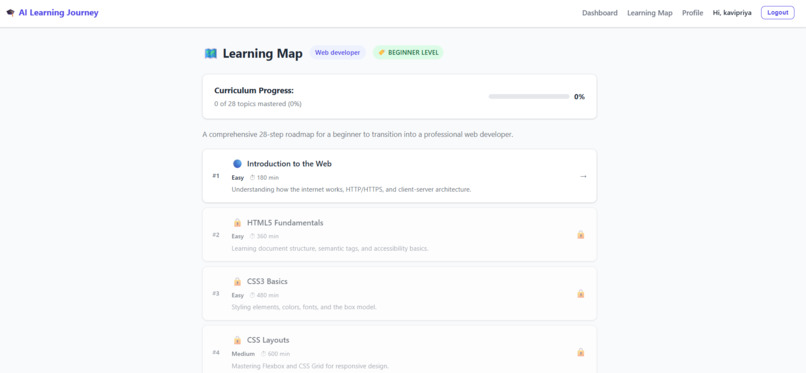Click the right-side lock icon on HTML5 Fundamentals card
The image size is (806, 373).
point(581,235)
